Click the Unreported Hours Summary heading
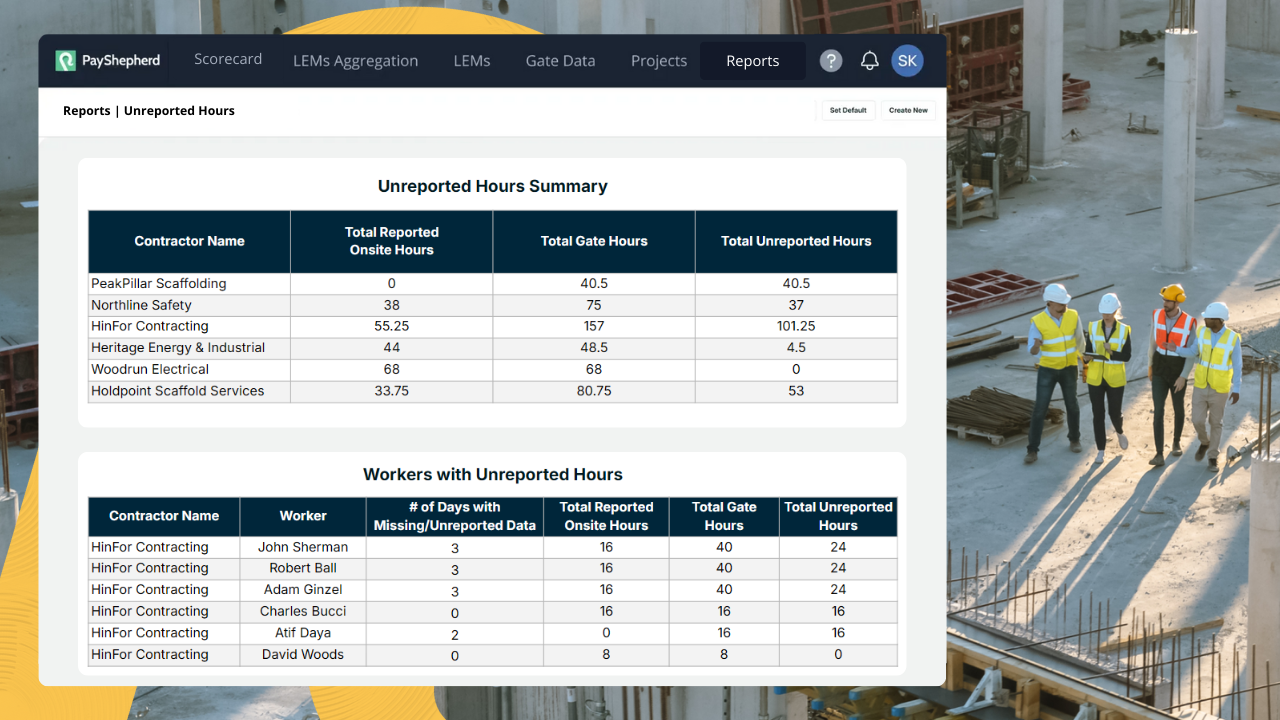The width and height of the screenshot is (1280, 720). point(493,186)
